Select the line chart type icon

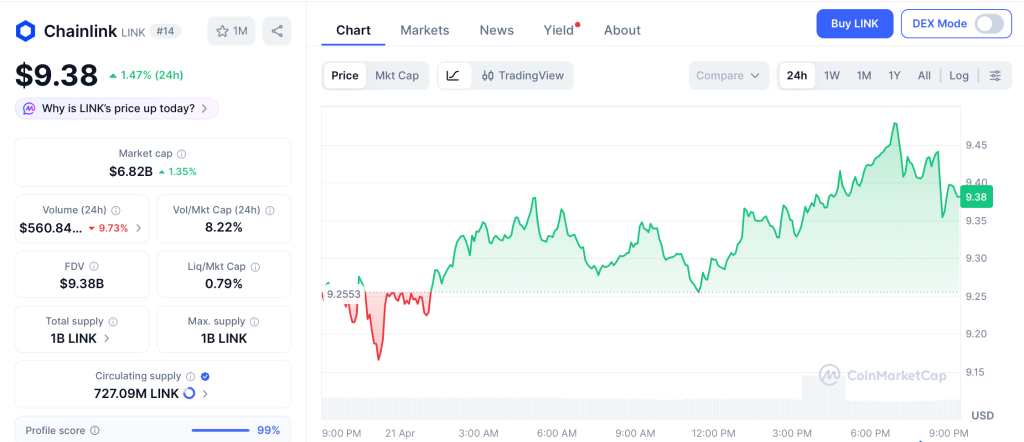[453, 75]
